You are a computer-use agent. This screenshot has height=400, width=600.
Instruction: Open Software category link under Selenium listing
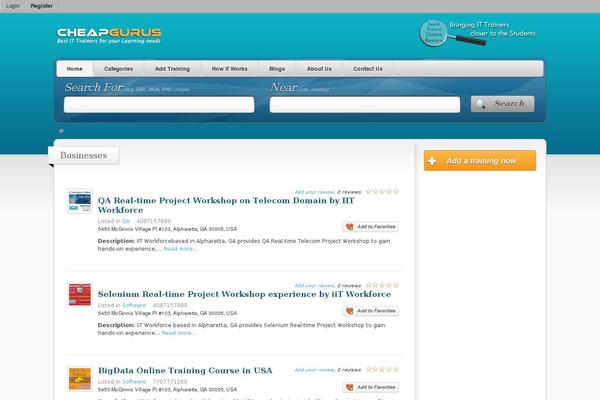(x=134, y=305)
